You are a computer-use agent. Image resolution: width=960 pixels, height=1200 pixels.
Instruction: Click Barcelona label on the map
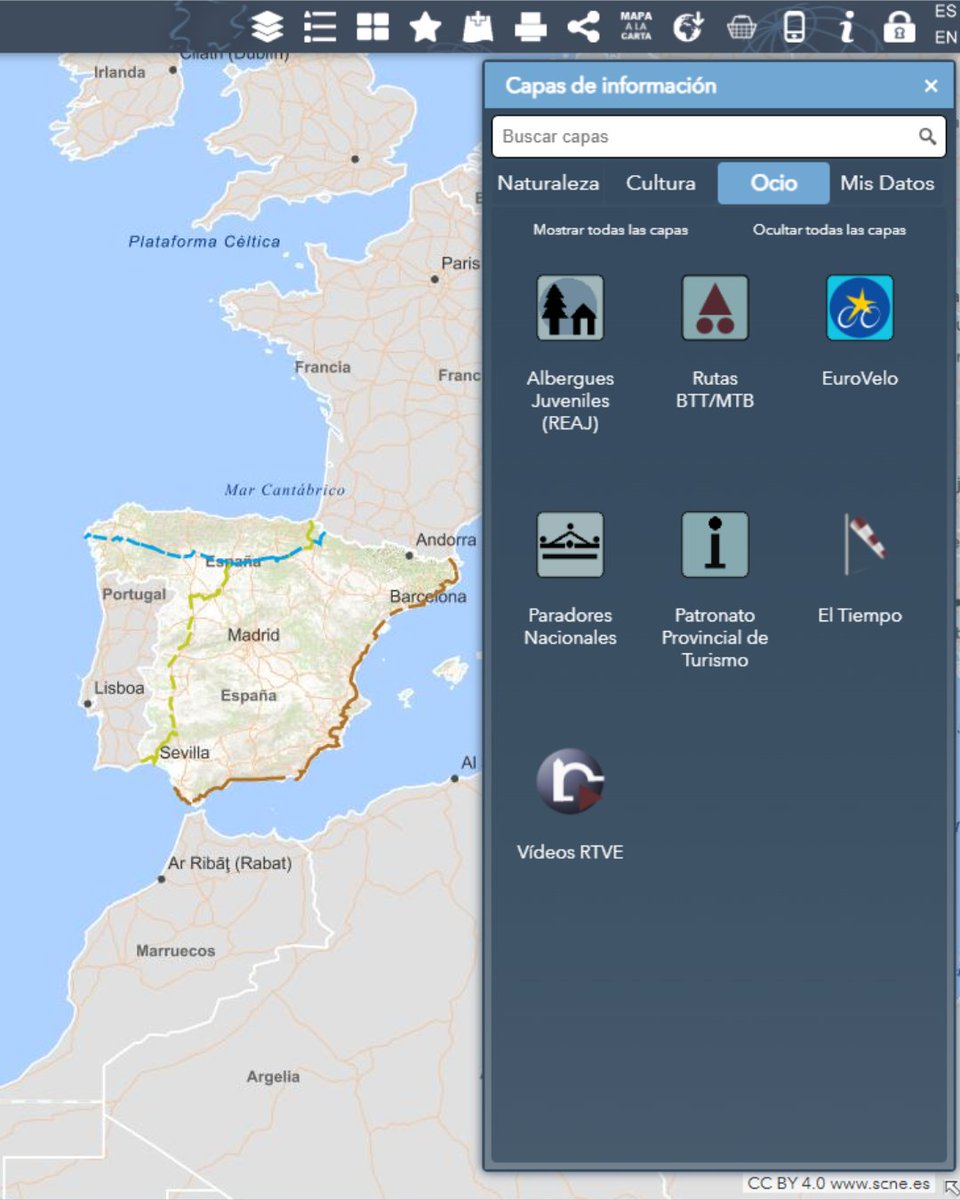[428, 597]
